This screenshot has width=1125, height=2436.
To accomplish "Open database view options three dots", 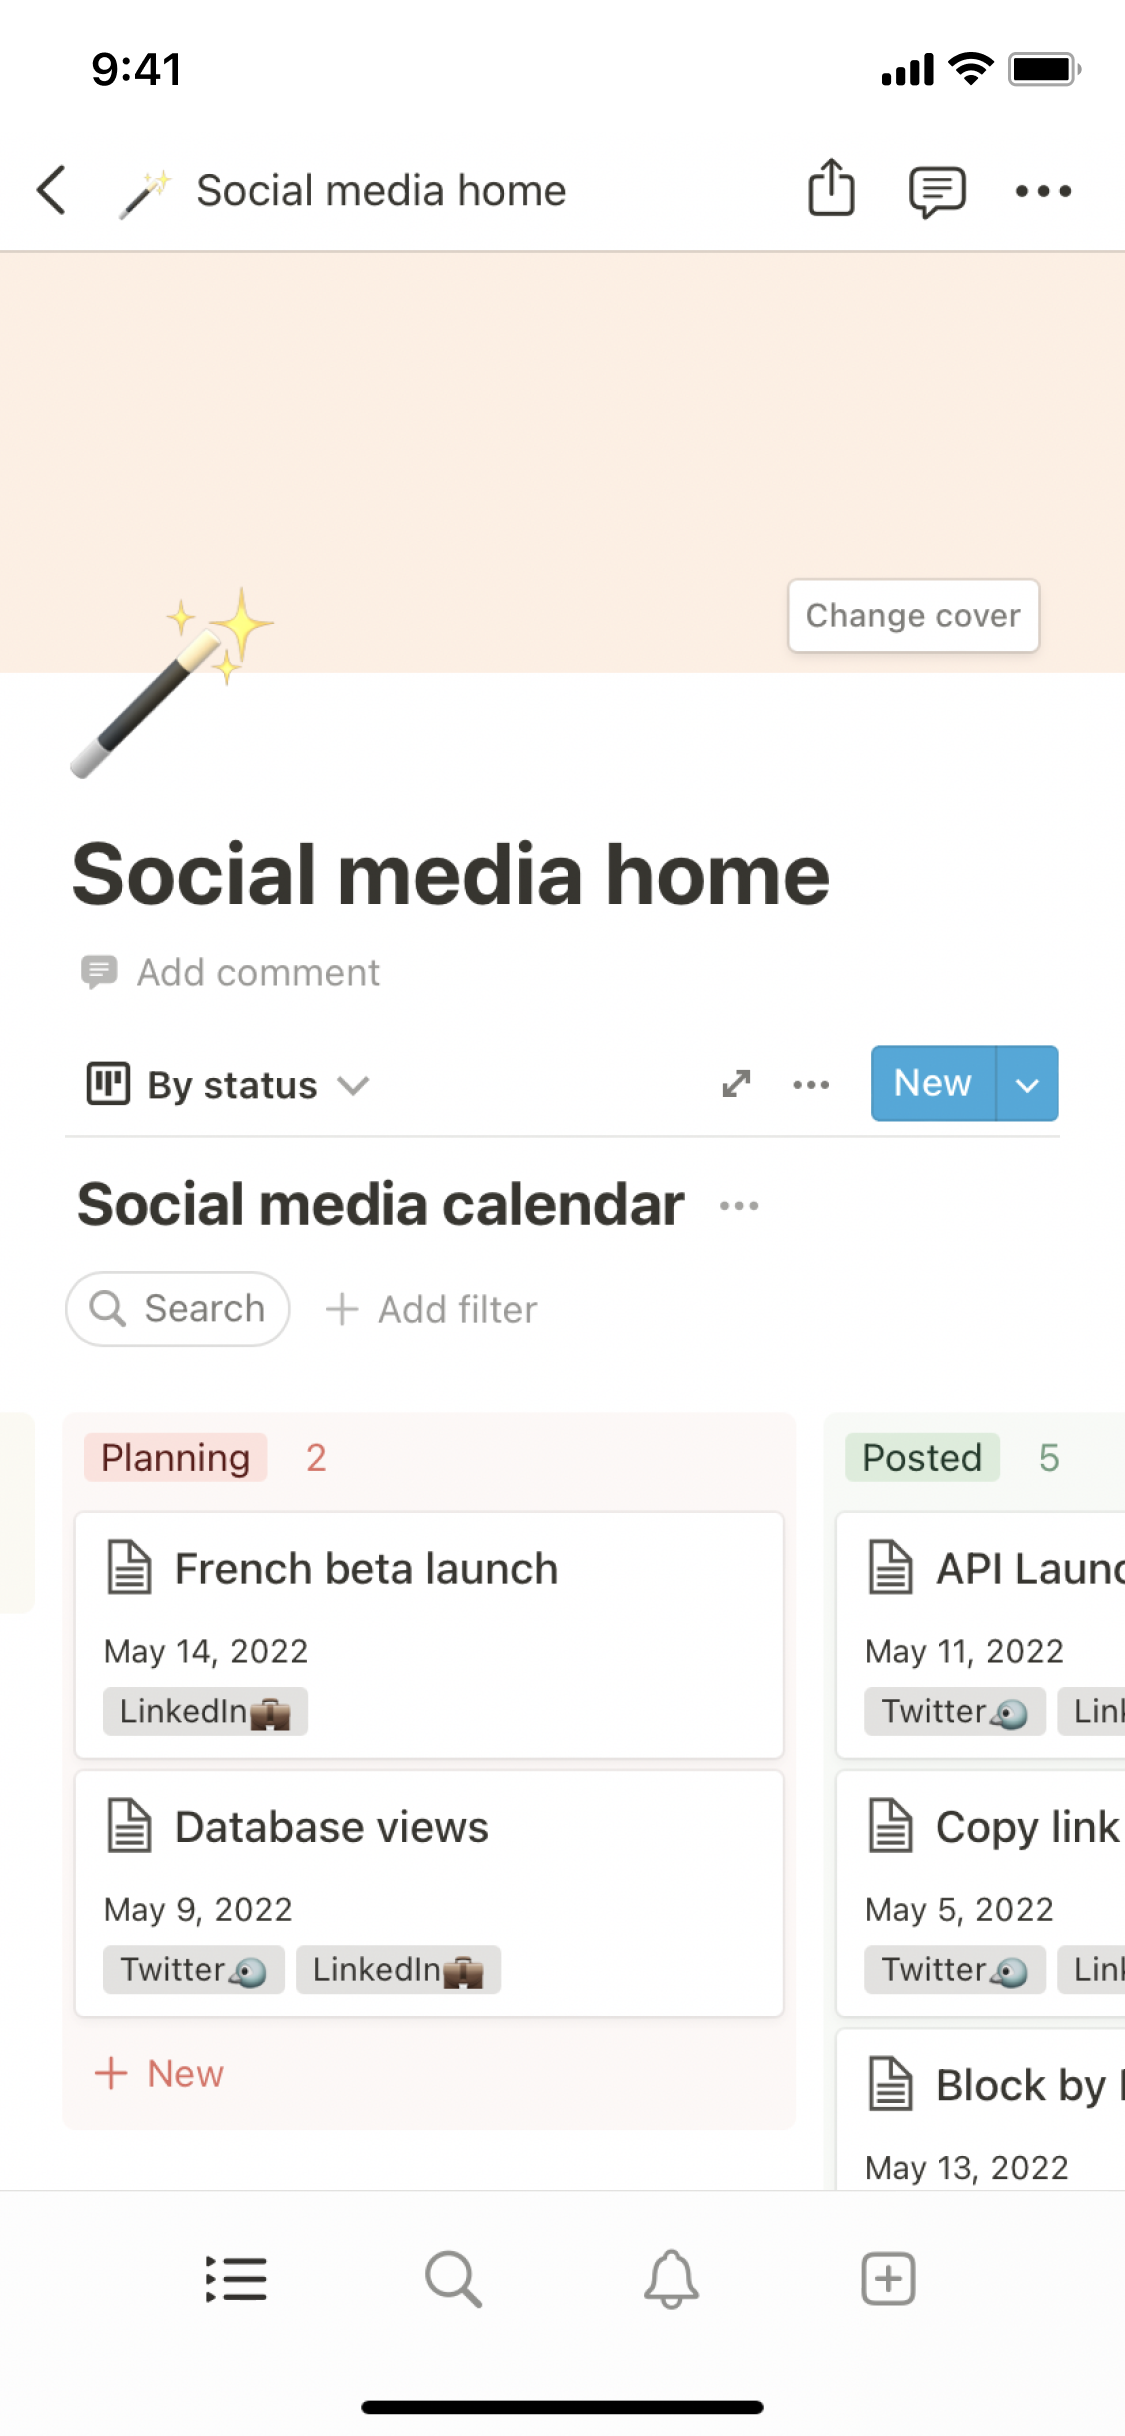I will click(811, 1084).
